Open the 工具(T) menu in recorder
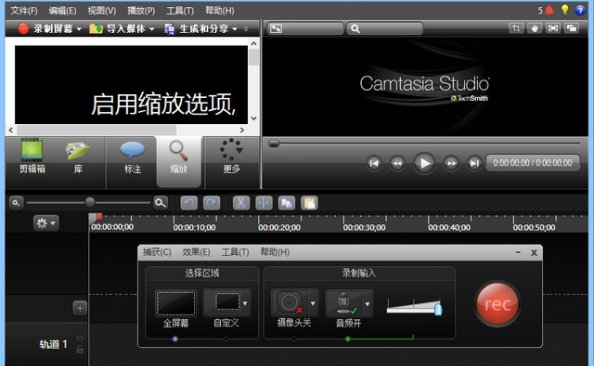The image size is (594, 366). click(235, 252)
